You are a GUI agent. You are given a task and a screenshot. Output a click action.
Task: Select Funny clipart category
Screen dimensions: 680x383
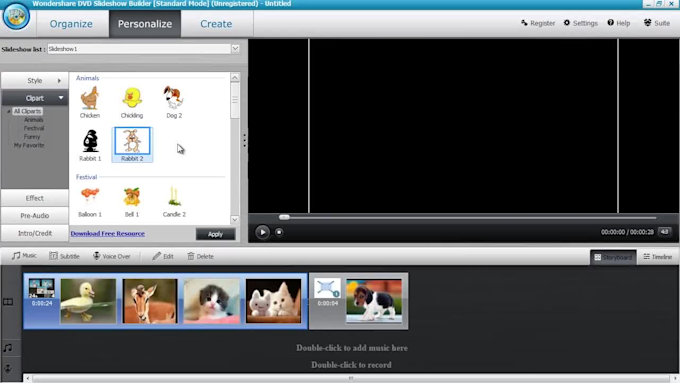32,137
